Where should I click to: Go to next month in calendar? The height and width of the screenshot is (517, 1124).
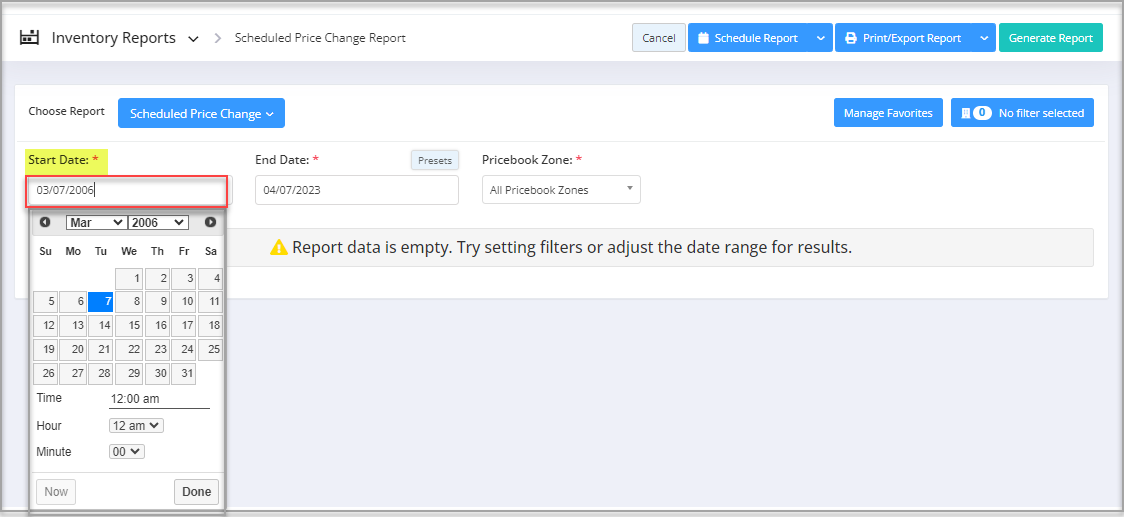[210, 222]
